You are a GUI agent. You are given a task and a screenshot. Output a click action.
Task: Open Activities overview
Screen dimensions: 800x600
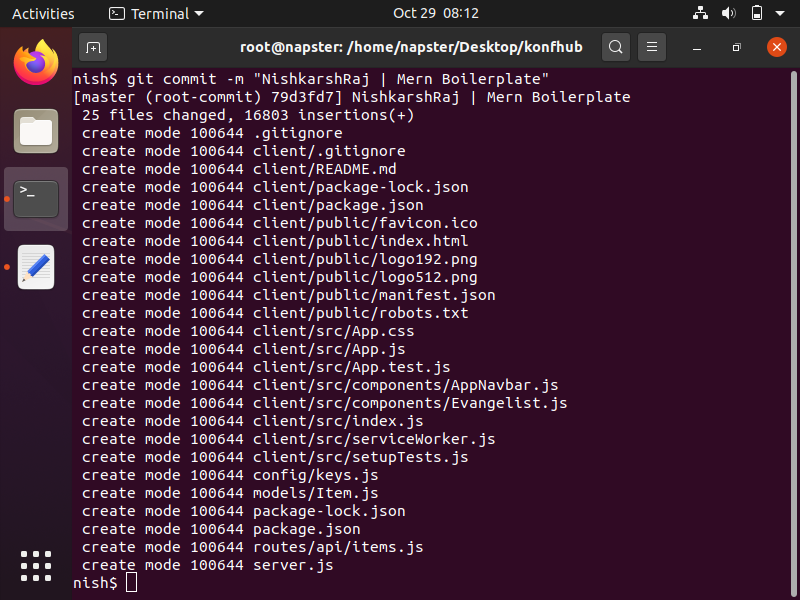click(x=43, y=14)
